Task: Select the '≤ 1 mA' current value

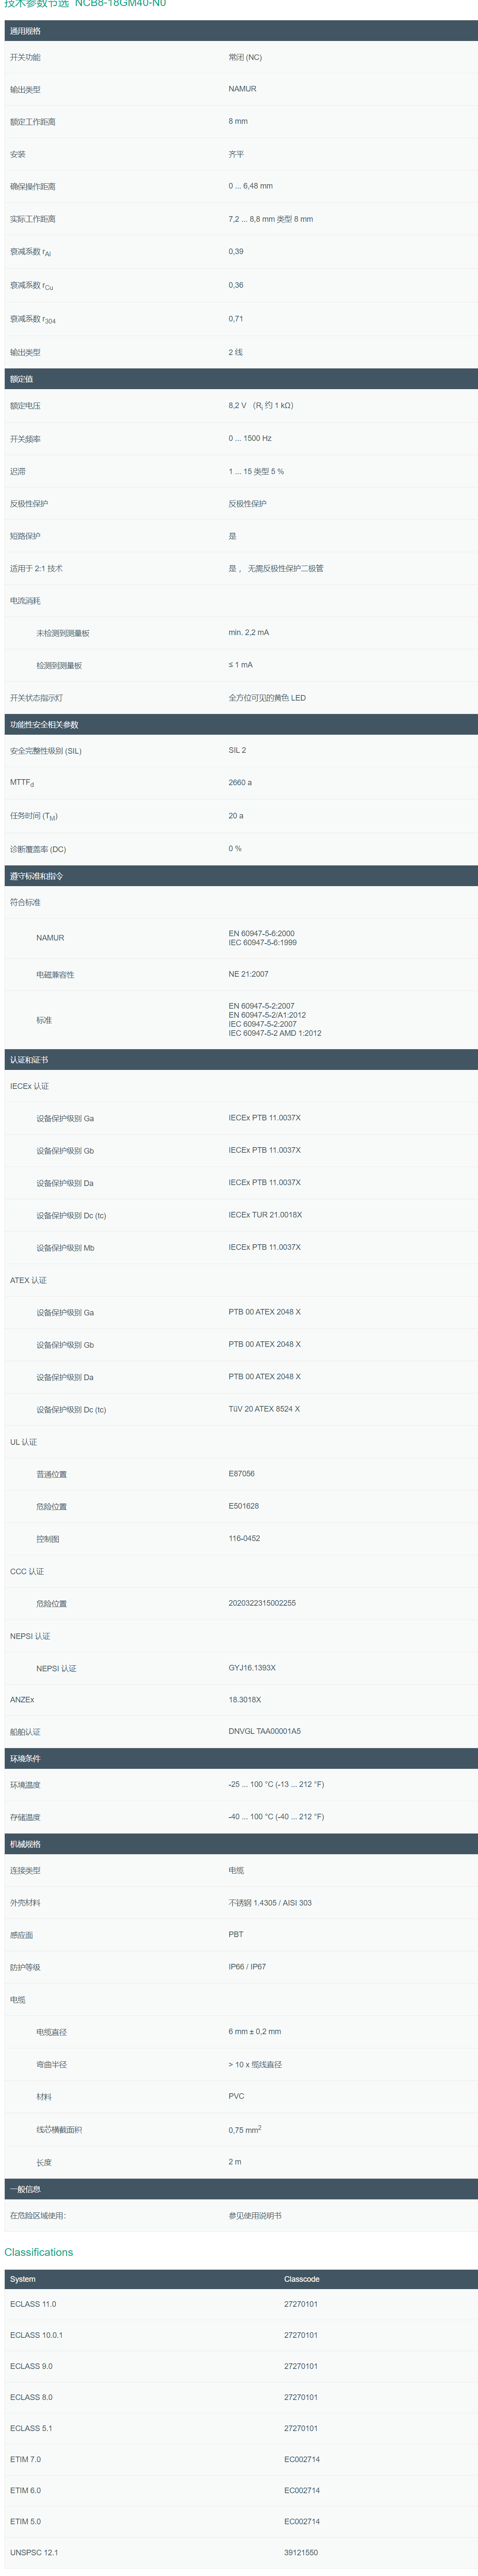Action: point(241,665)
